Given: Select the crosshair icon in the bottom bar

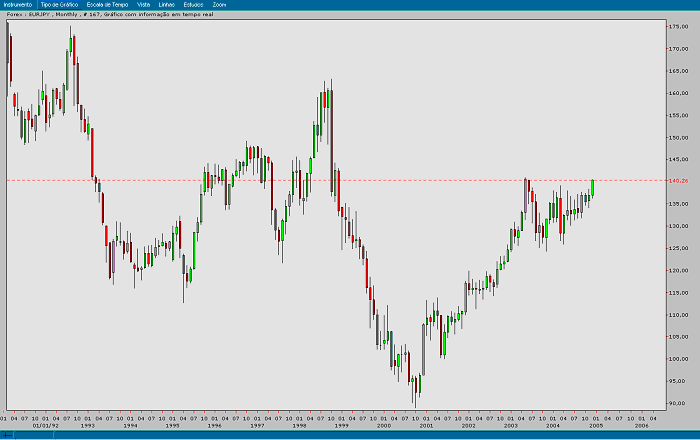Looking at the screenshot, I should coord(6,435).
